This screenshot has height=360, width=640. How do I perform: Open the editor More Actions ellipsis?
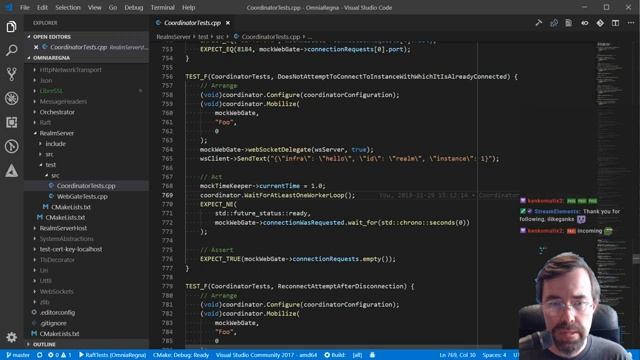point(631,23)
